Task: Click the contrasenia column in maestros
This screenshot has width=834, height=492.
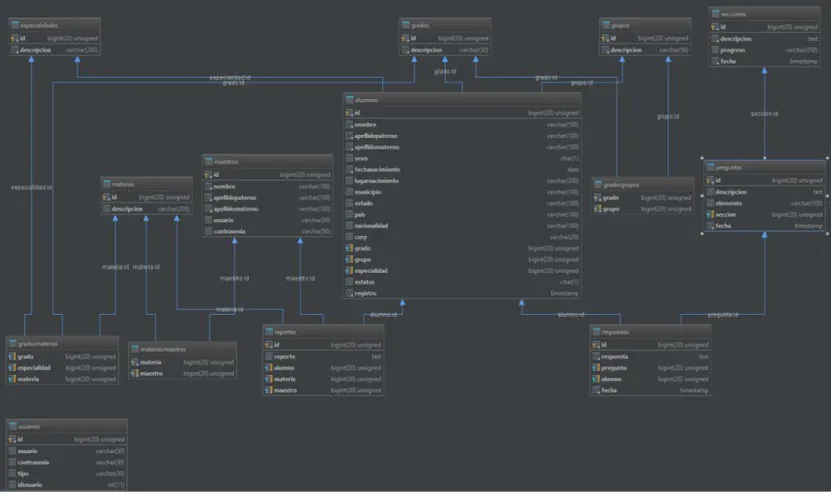Action: 268,231
